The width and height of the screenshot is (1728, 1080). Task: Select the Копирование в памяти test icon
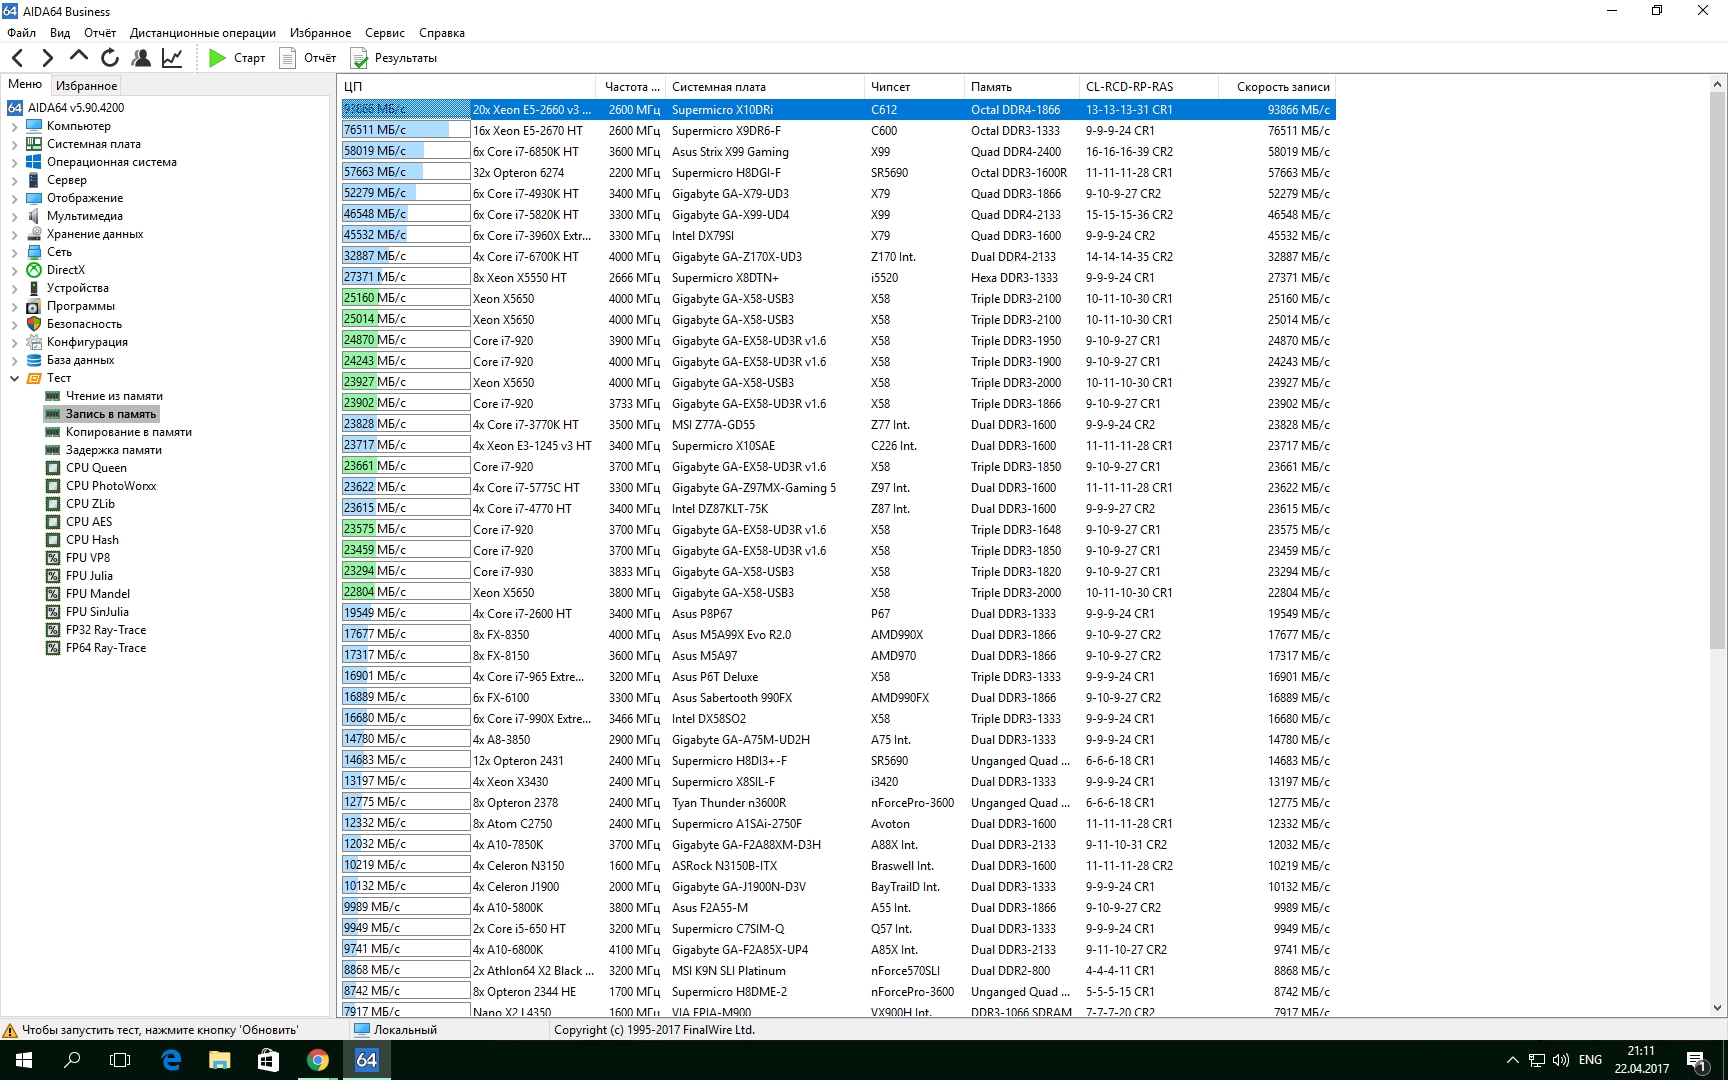point(53,432)
